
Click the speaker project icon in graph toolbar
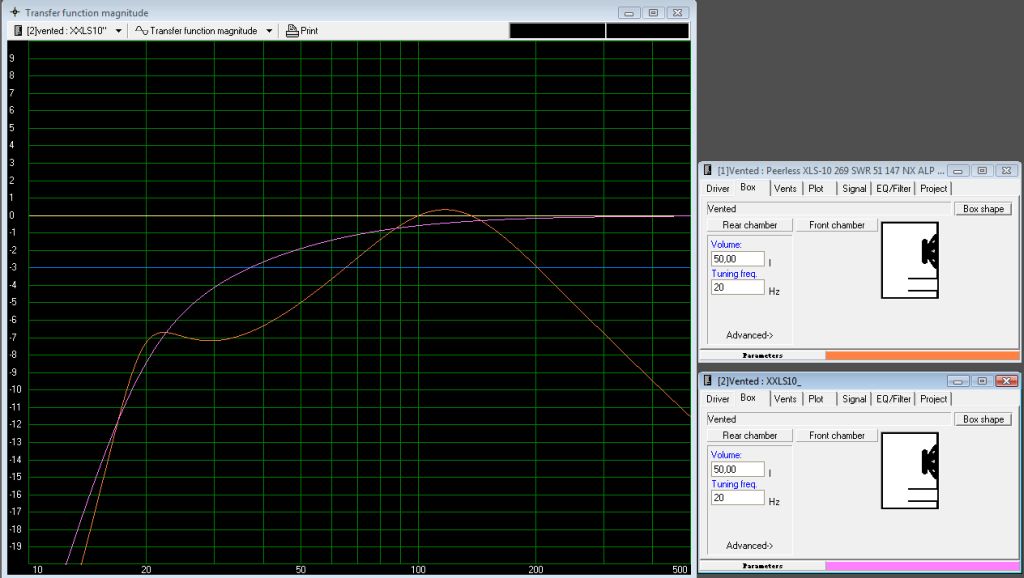[x=18, y=31]
